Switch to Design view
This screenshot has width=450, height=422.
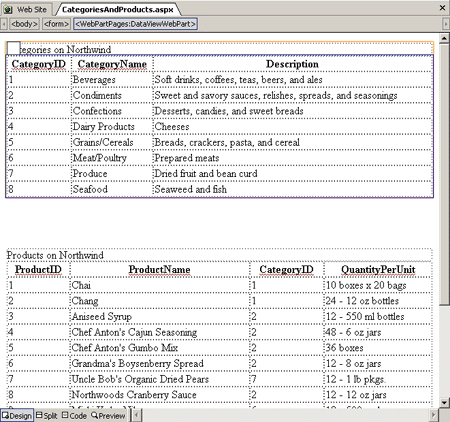click(17, 416)
